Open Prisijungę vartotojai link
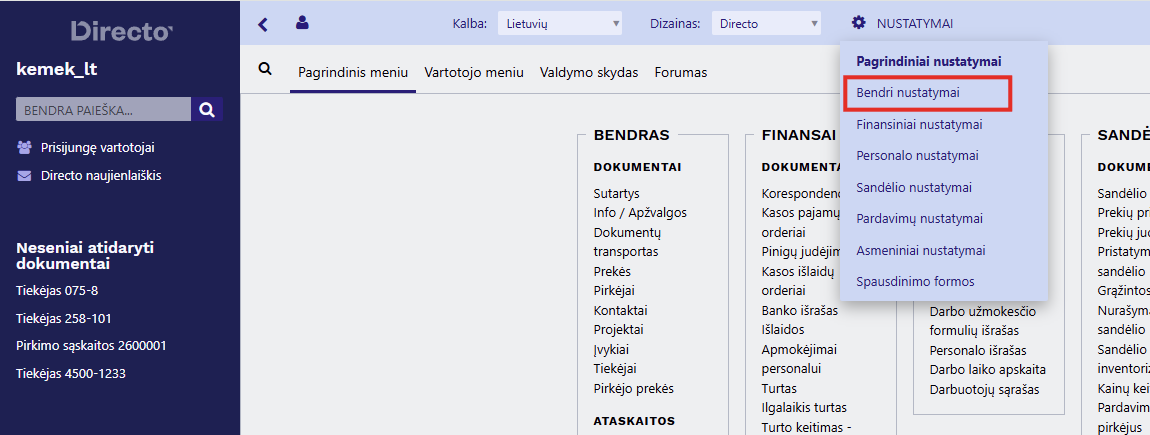The width and height of the screenshot is (1150, 435). [98, 147]
